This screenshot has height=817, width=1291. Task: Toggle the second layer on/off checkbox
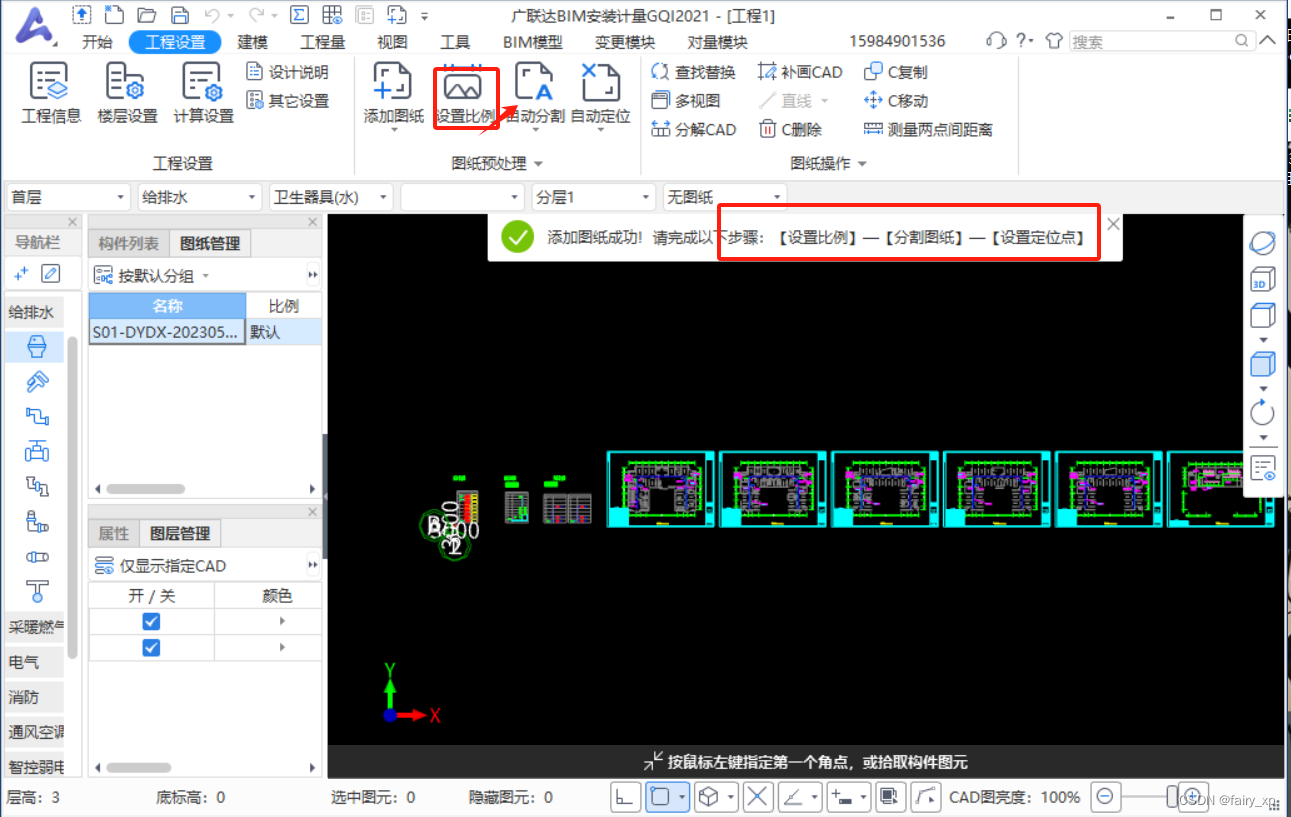[151, 648]
